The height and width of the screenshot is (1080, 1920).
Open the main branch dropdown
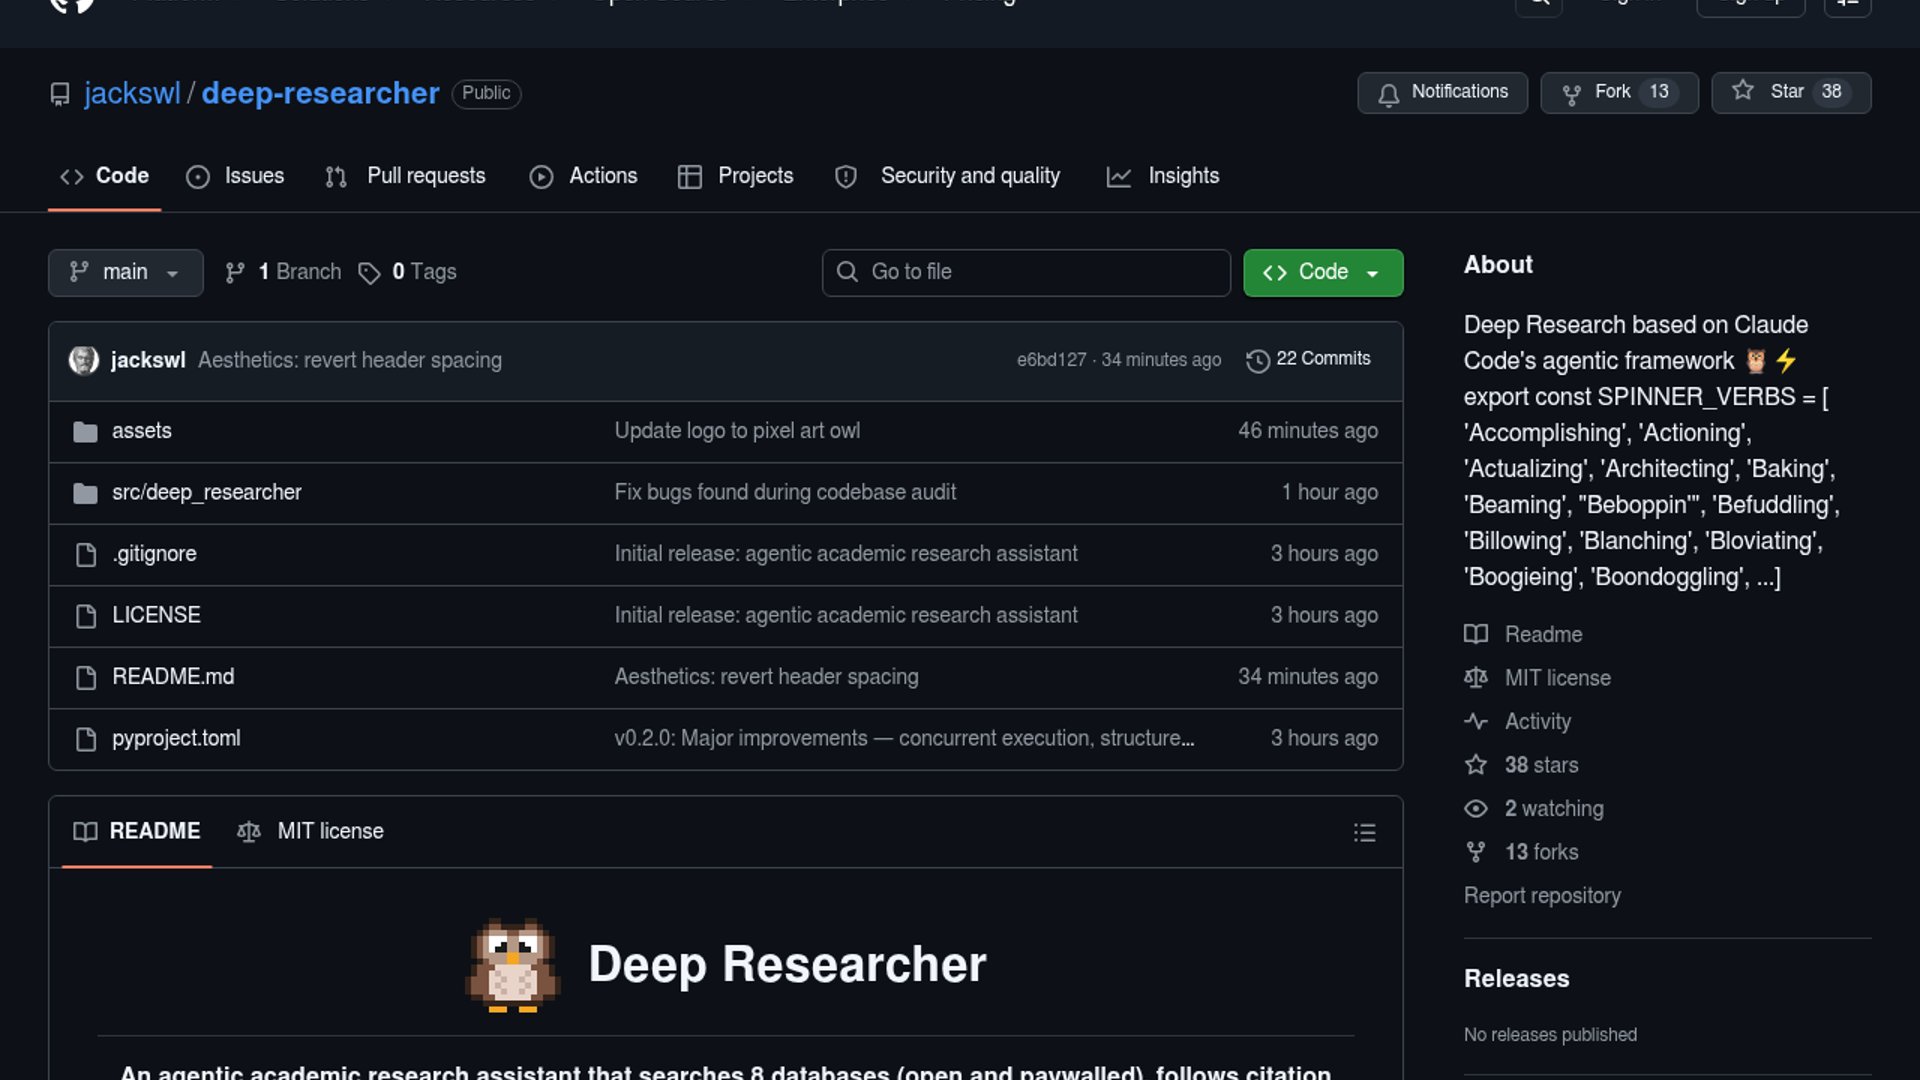click(x=125, y=272)
